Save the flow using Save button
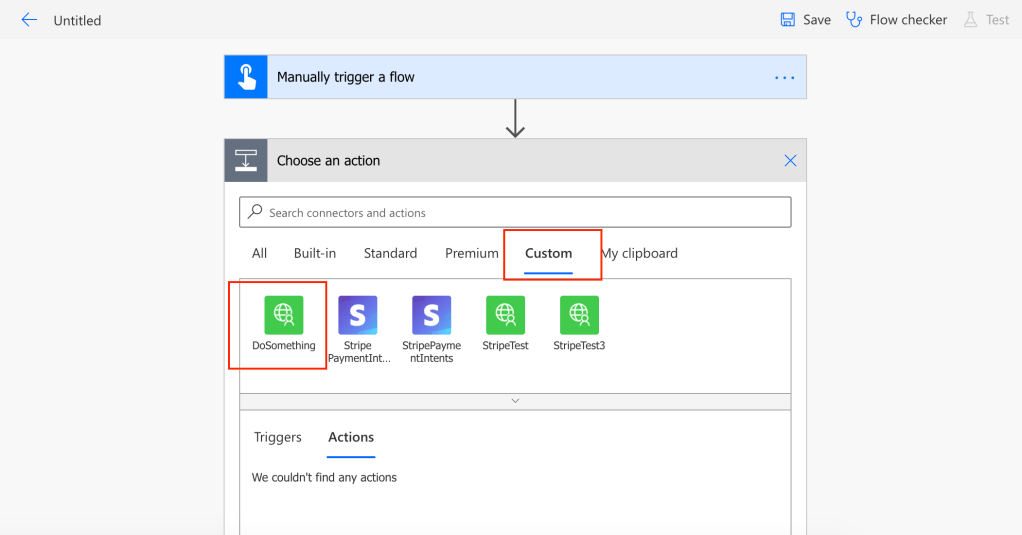Screen dimensions: 1022x535 (x=805, y=20)
